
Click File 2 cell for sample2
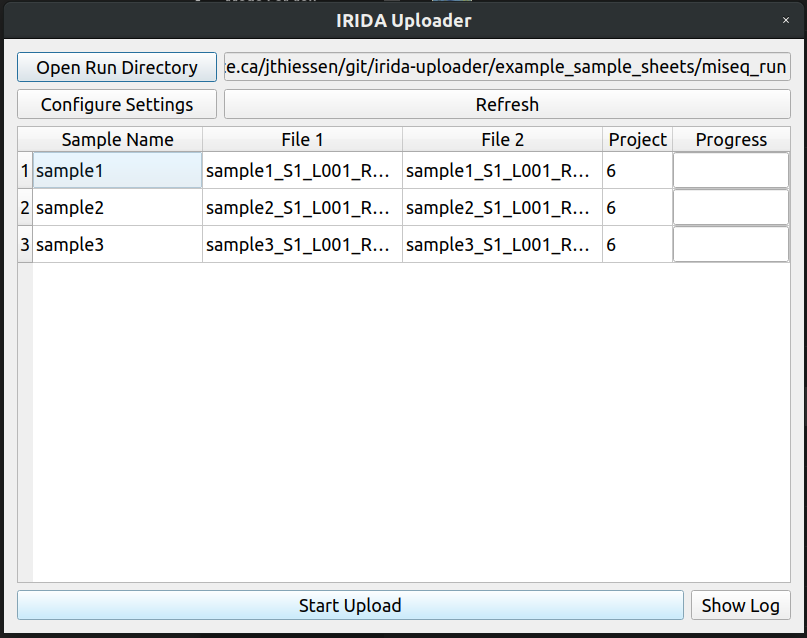pos(502,207)
